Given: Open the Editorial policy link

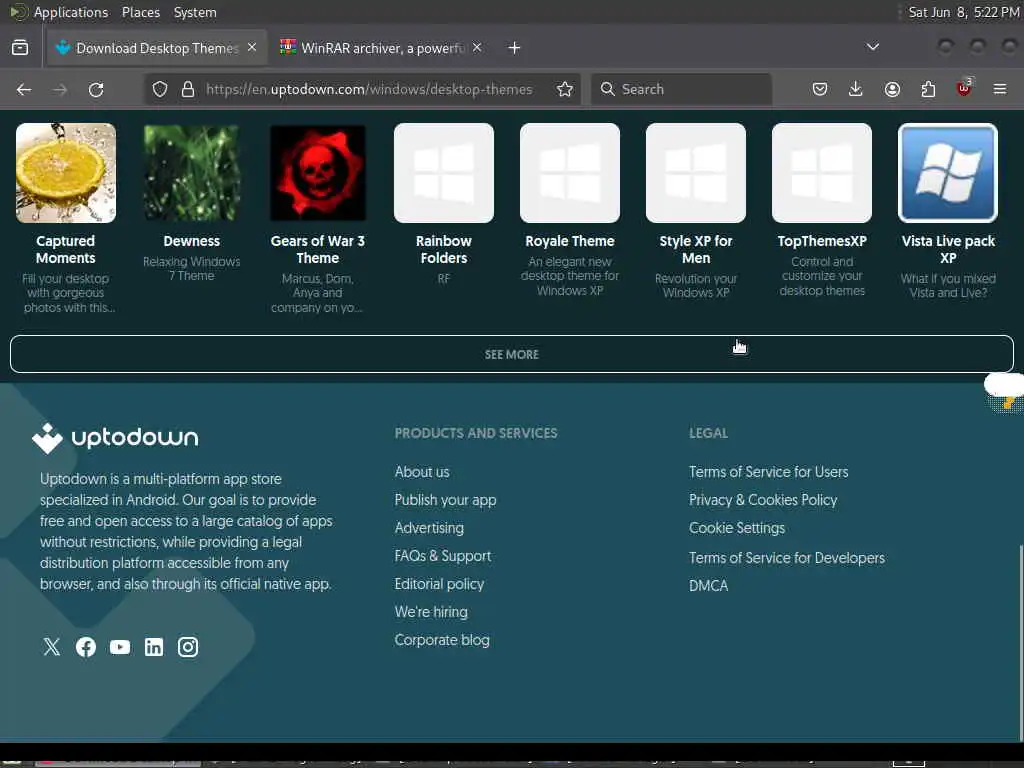Looking at the screenshot, I should pos(440,584).
